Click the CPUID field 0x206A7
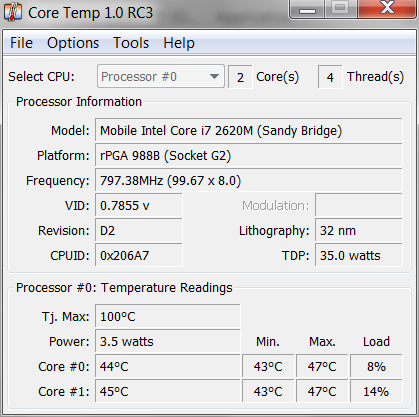This screenshot has height=417, width=419. [139, 256]
